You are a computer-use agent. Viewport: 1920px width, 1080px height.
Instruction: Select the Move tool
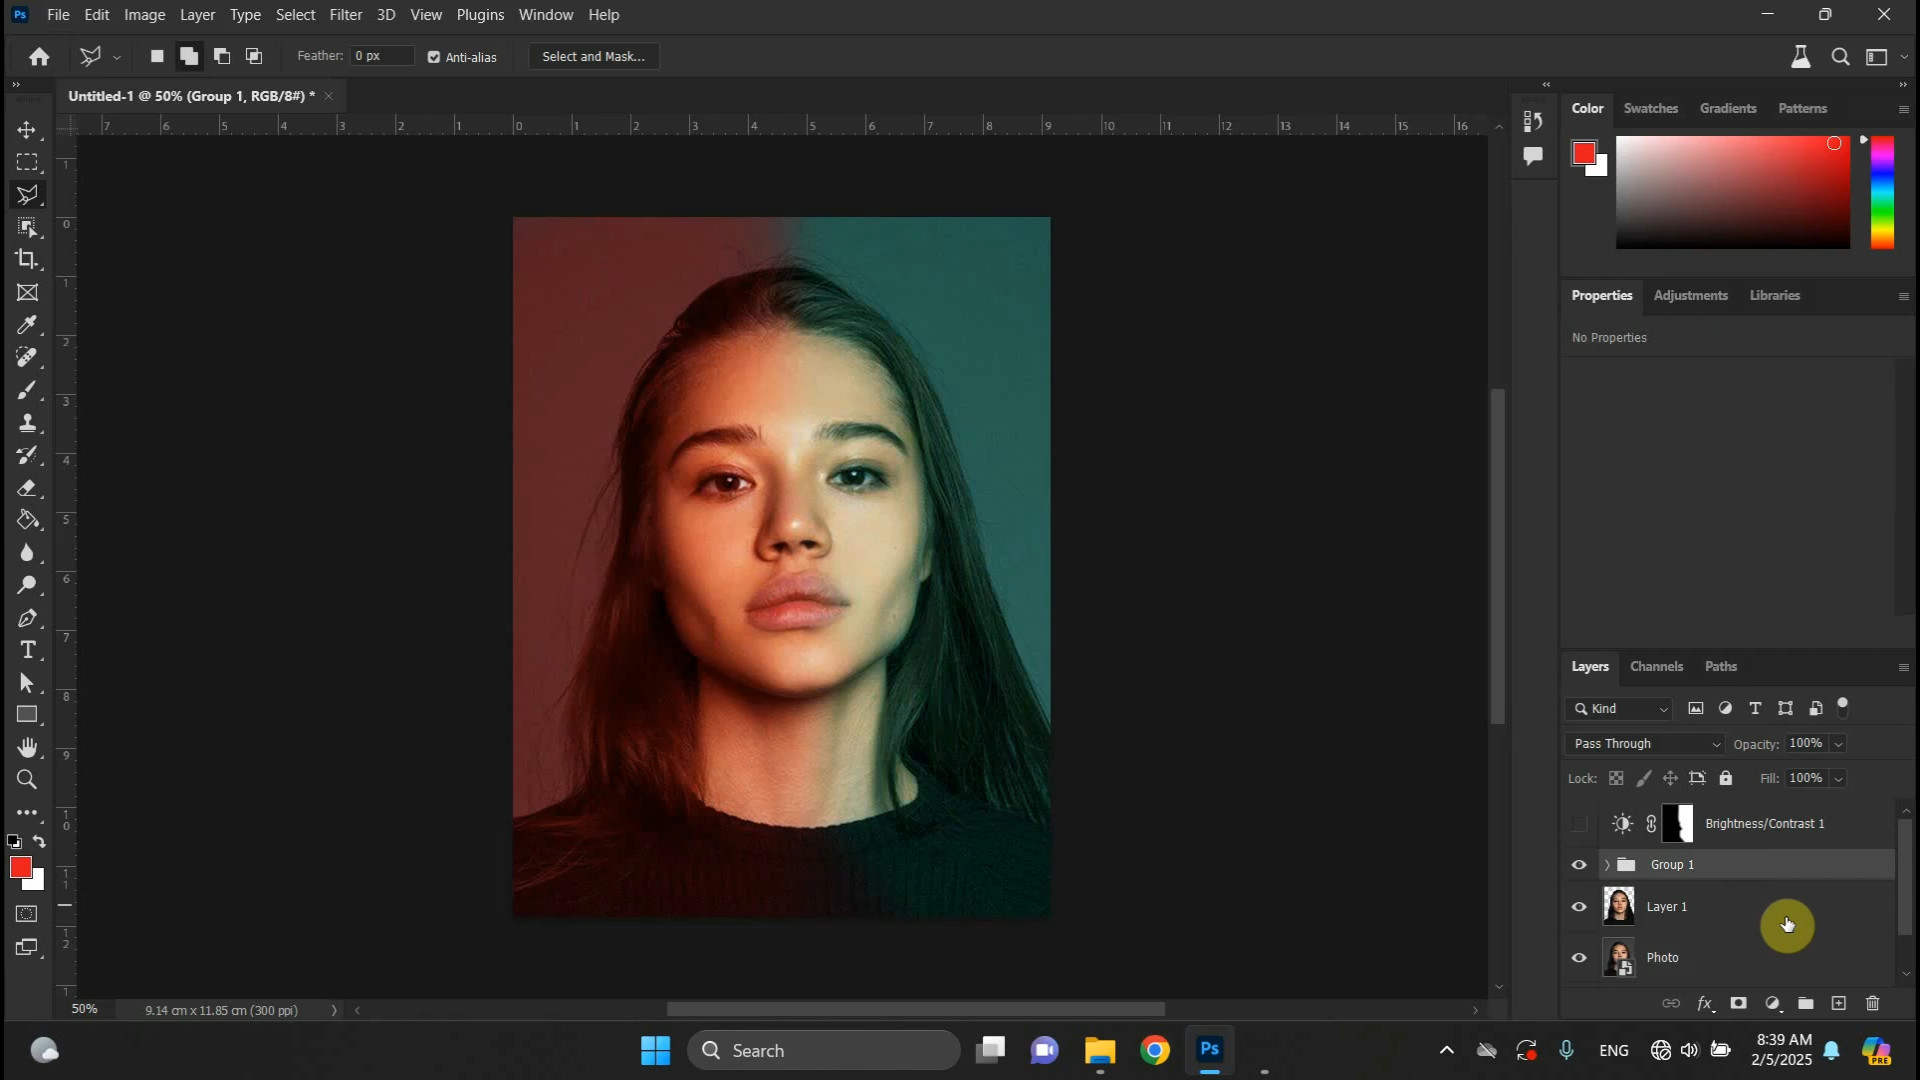[27, 130]
